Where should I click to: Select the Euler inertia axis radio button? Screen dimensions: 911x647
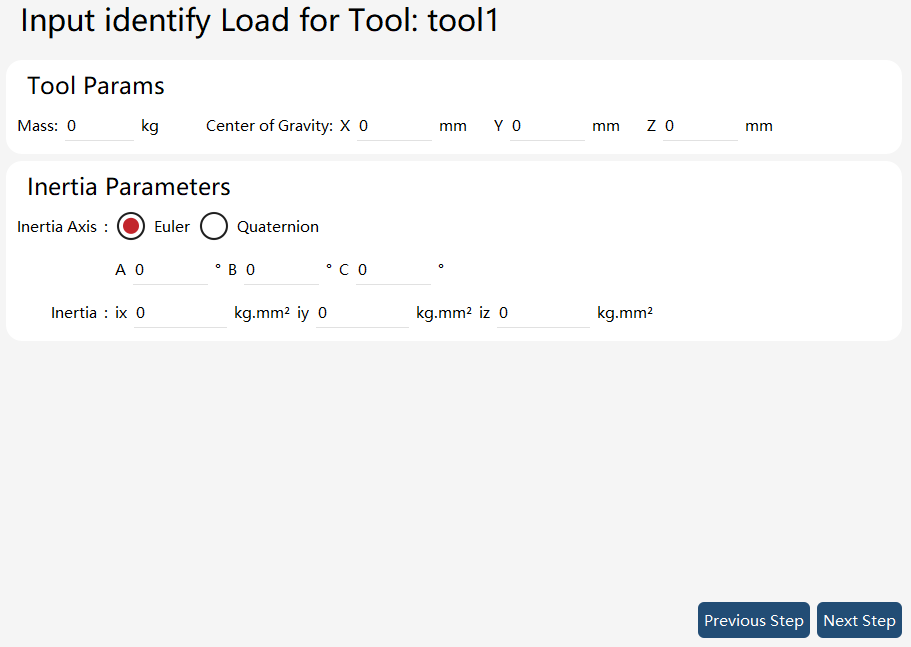tap(131, 226)
